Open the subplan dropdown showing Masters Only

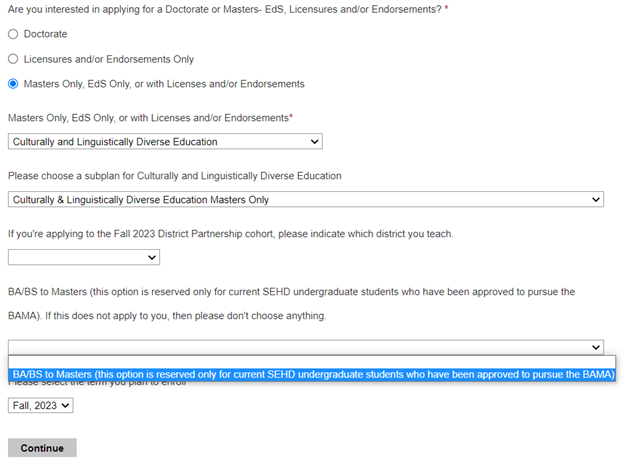point(305,200)
